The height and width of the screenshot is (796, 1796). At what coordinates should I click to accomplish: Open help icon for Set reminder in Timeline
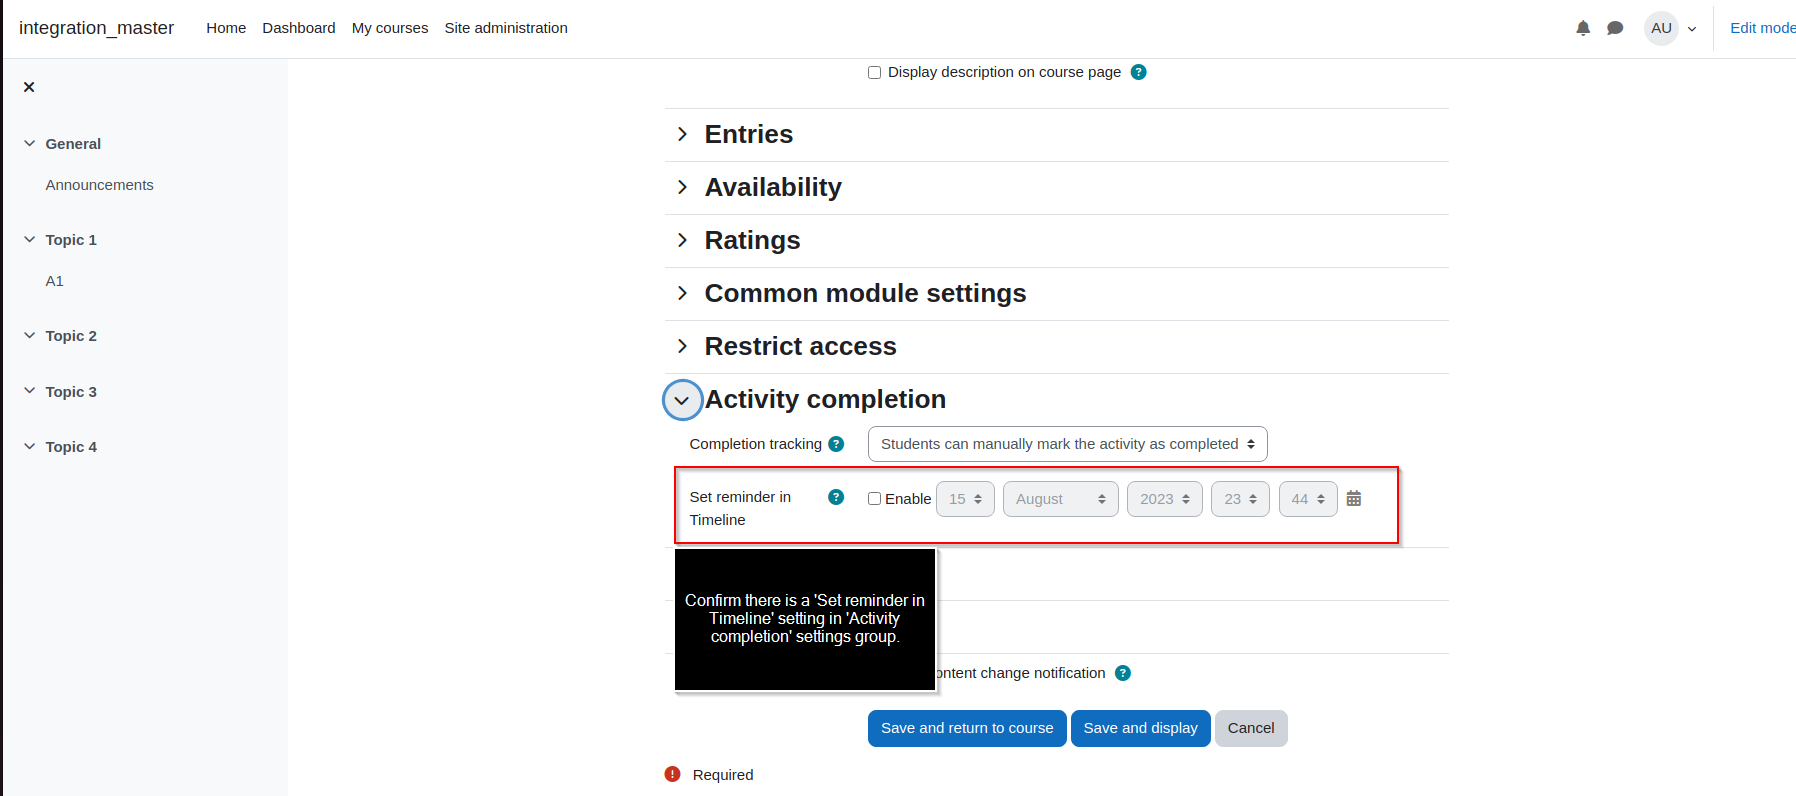tap(836, 497)
